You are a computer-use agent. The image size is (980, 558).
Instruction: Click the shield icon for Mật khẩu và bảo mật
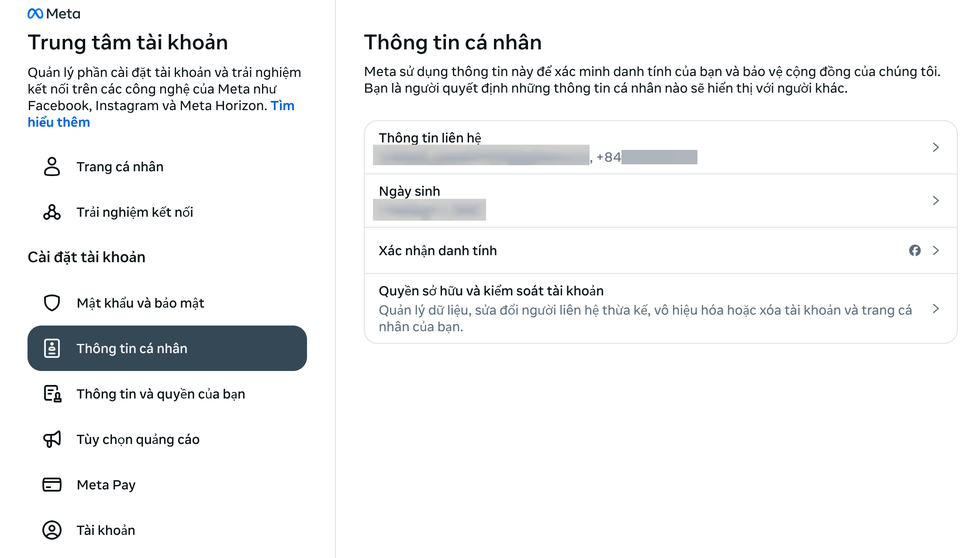coord(52,303)
